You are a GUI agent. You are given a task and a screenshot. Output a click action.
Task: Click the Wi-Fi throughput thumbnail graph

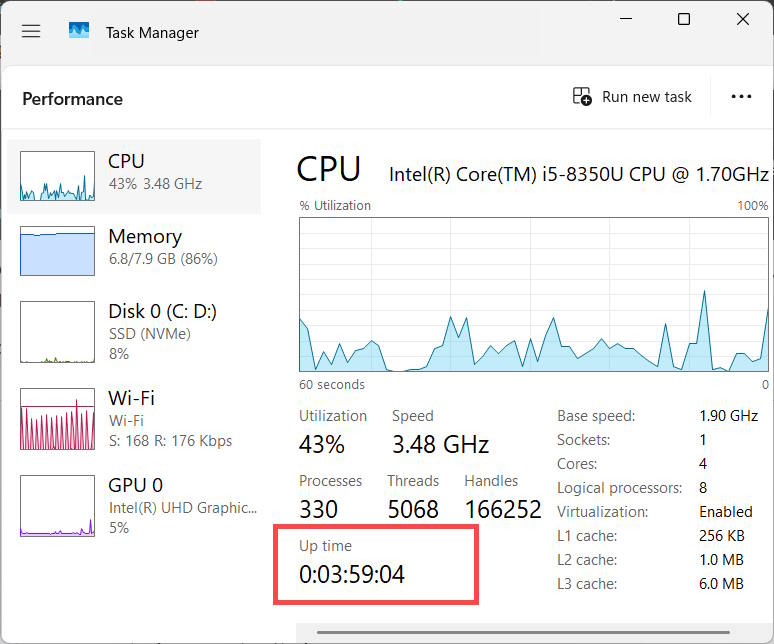(x=57, y=419)
